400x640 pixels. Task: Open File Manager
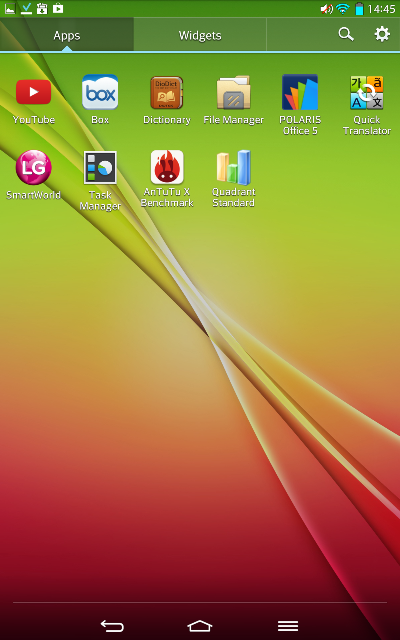233,100
